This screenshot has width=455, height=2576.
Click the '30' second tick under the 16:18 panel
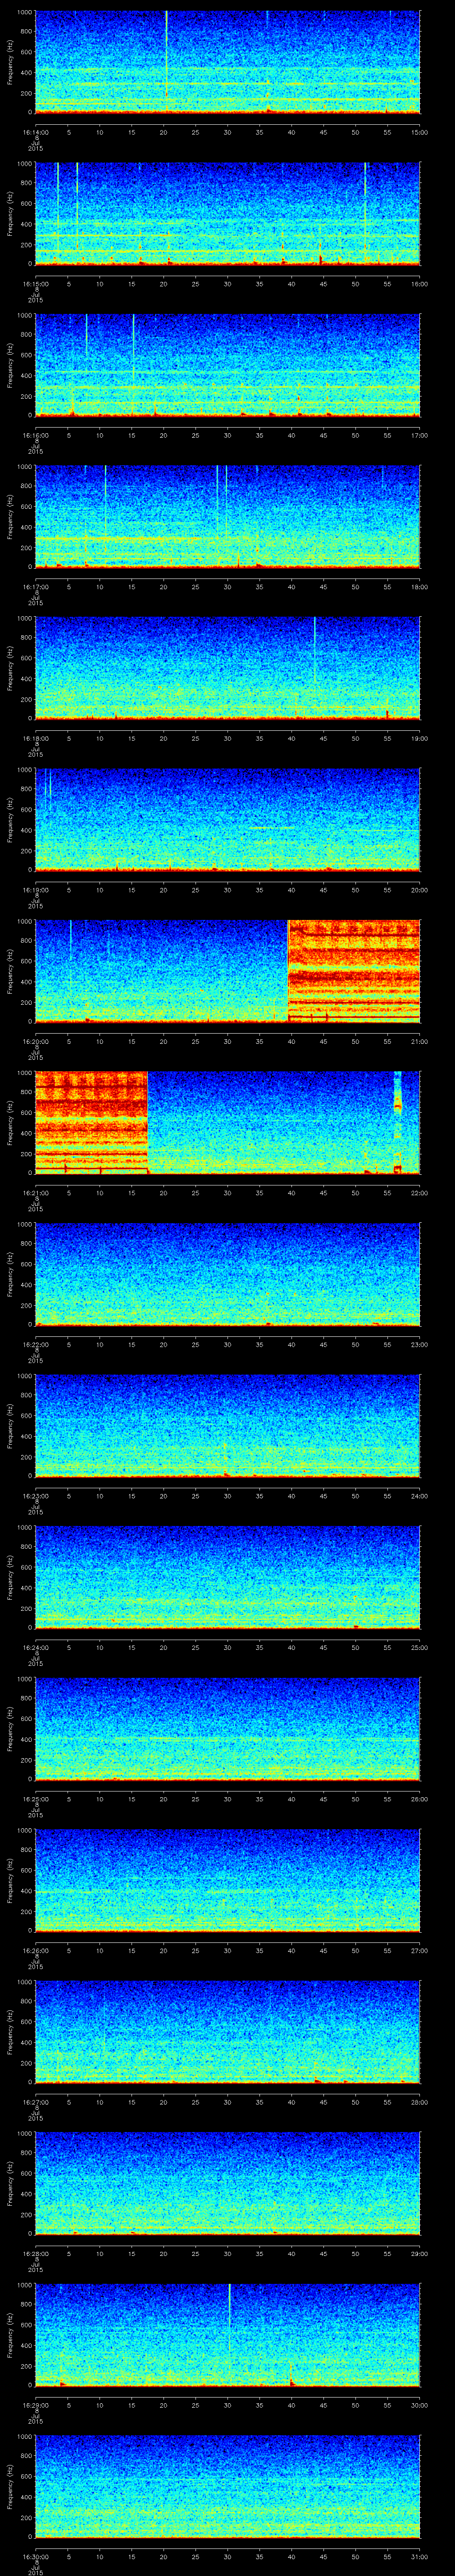click(x=227, y=738)
